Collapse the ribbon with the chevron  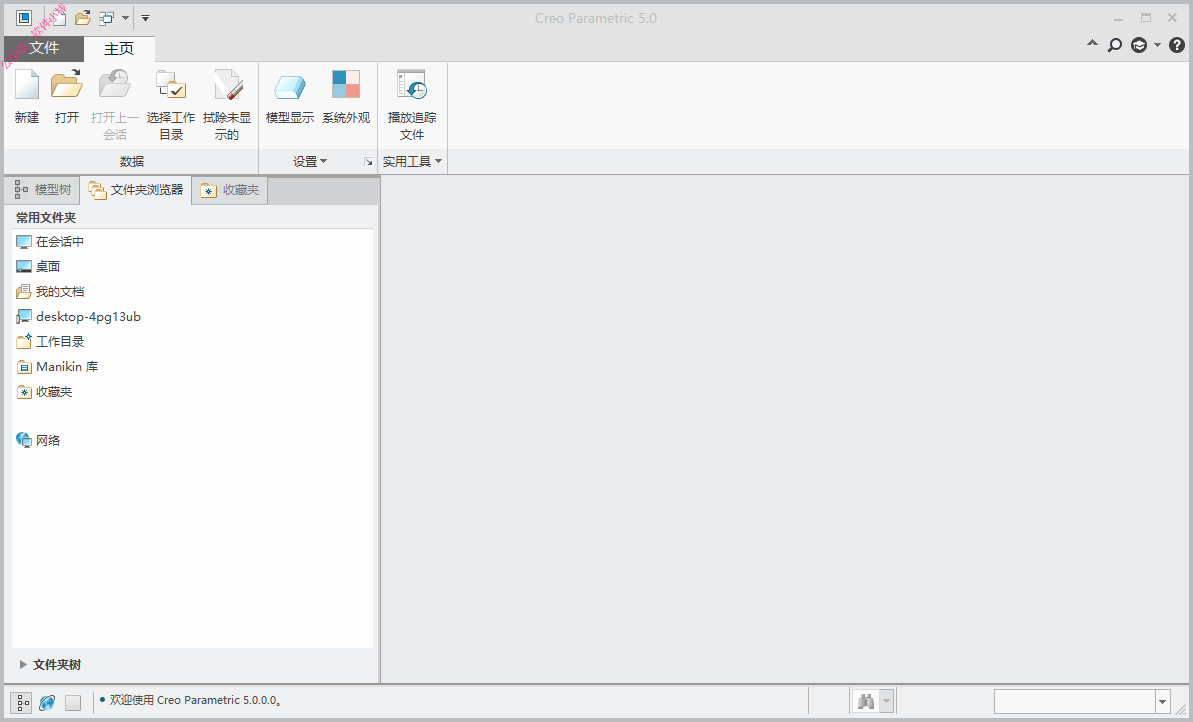click(1093, 44)
